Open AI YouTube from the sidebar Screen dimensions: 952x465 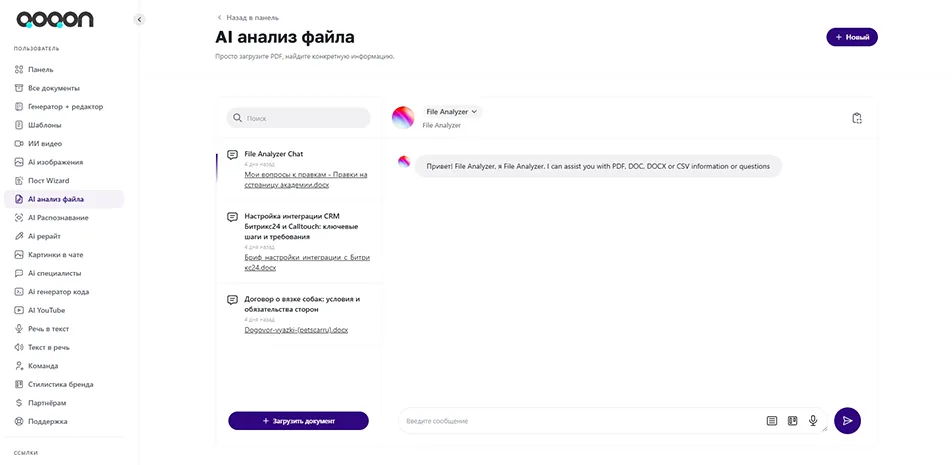tap(46, 310)
